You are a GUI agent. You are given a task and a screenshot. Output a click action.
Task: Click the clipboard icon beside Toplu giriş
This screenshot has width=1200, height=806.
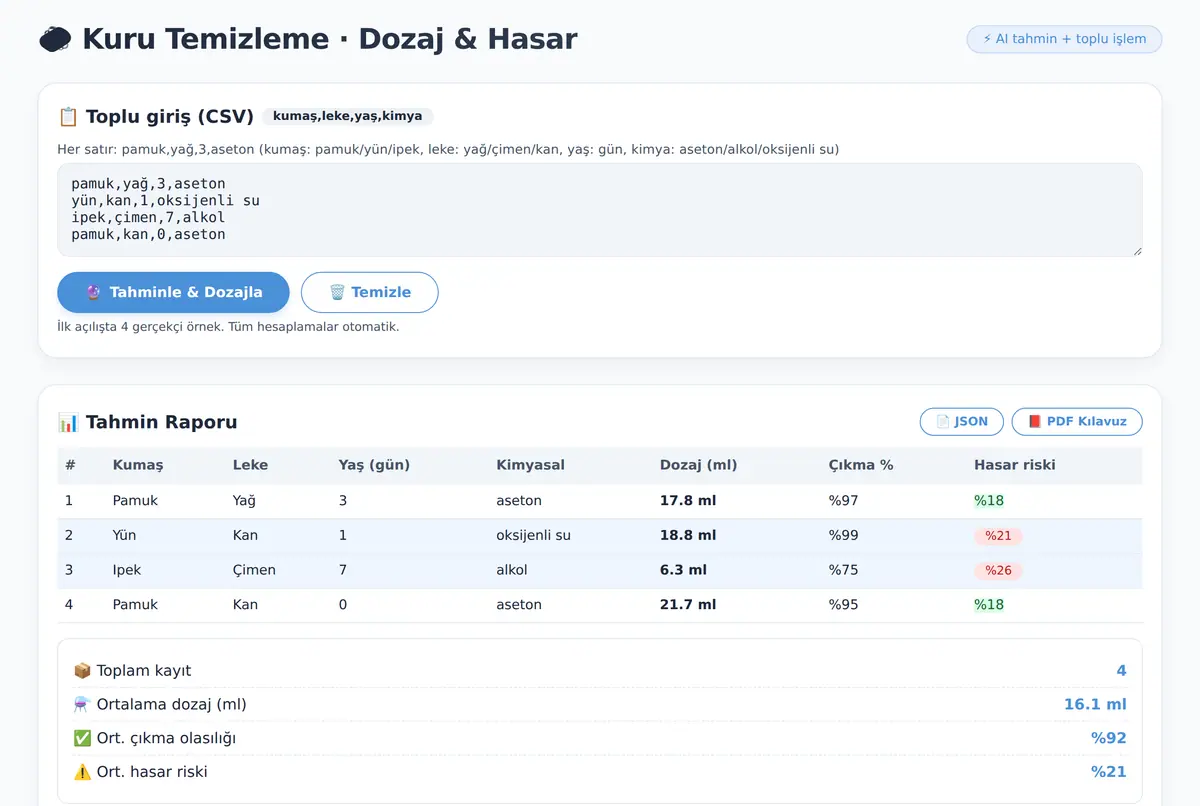(x=68, y=116)
